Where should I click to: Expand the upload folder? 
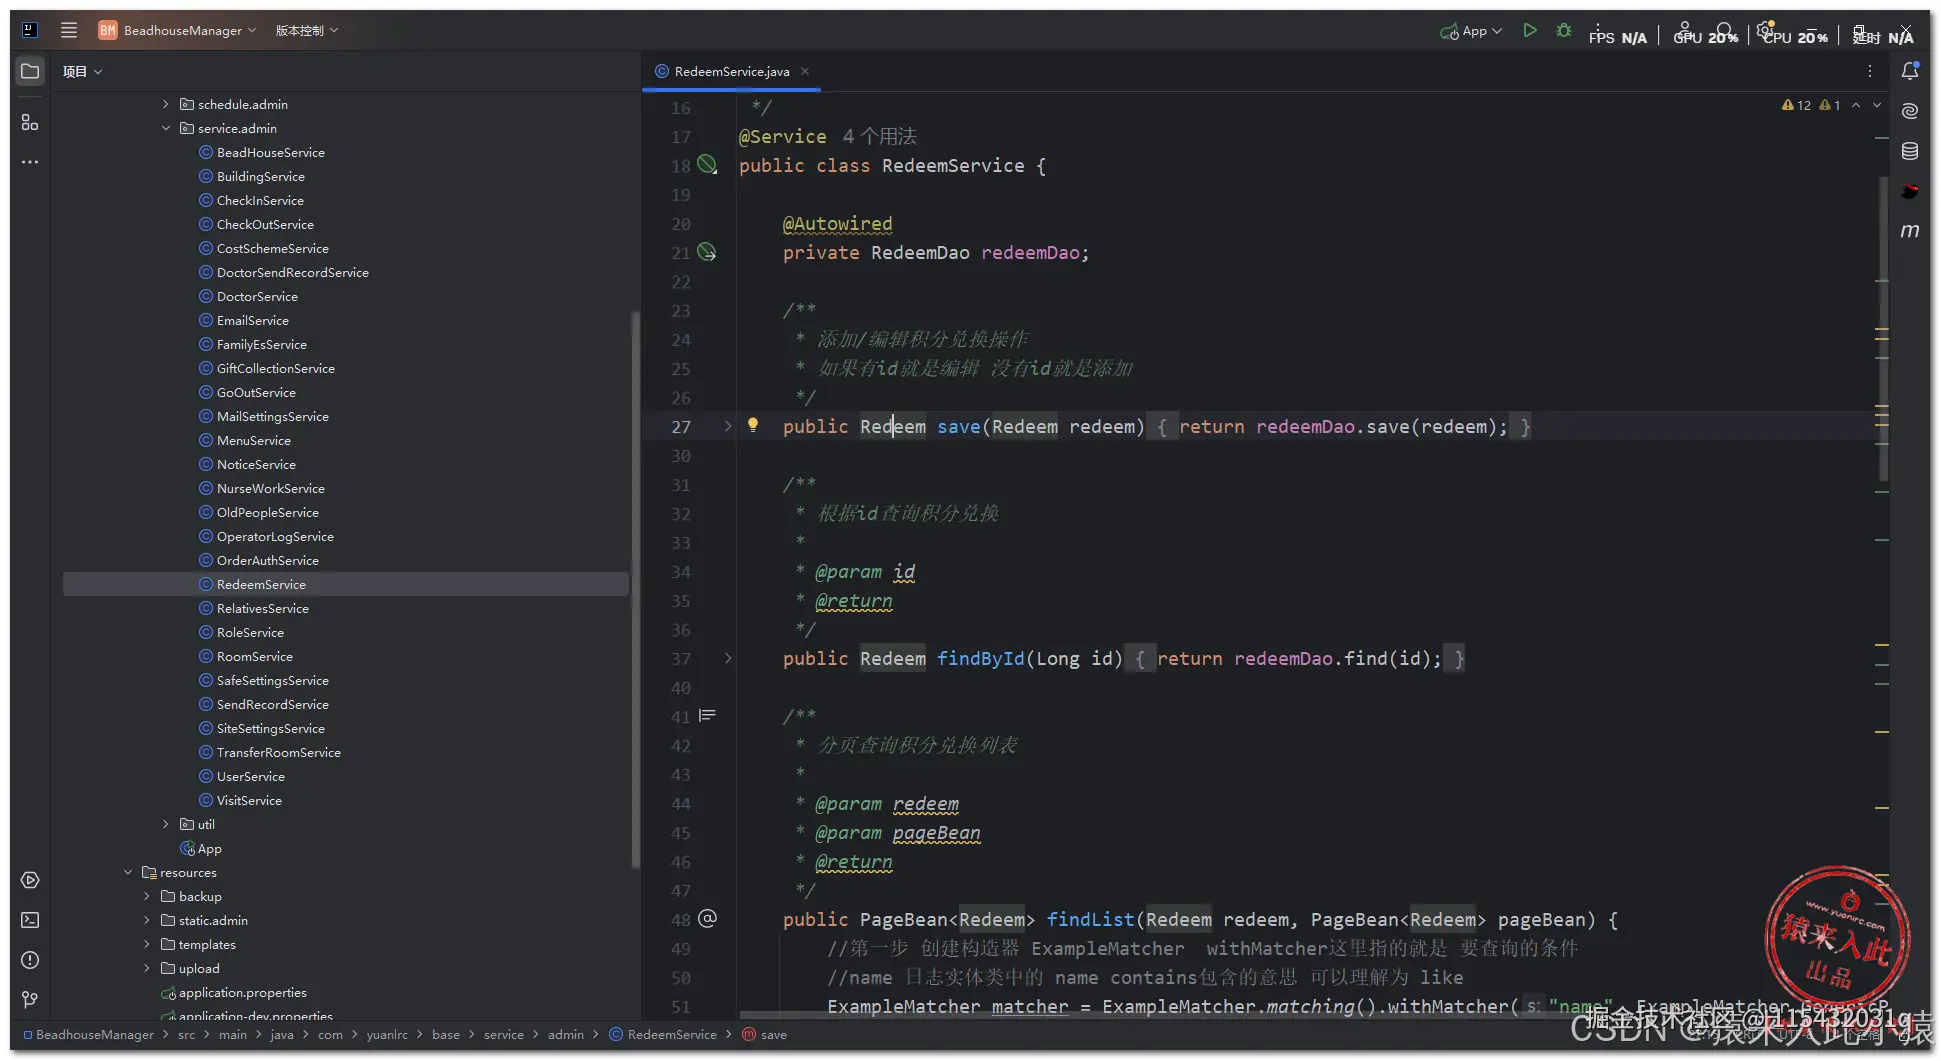(147, 968)
